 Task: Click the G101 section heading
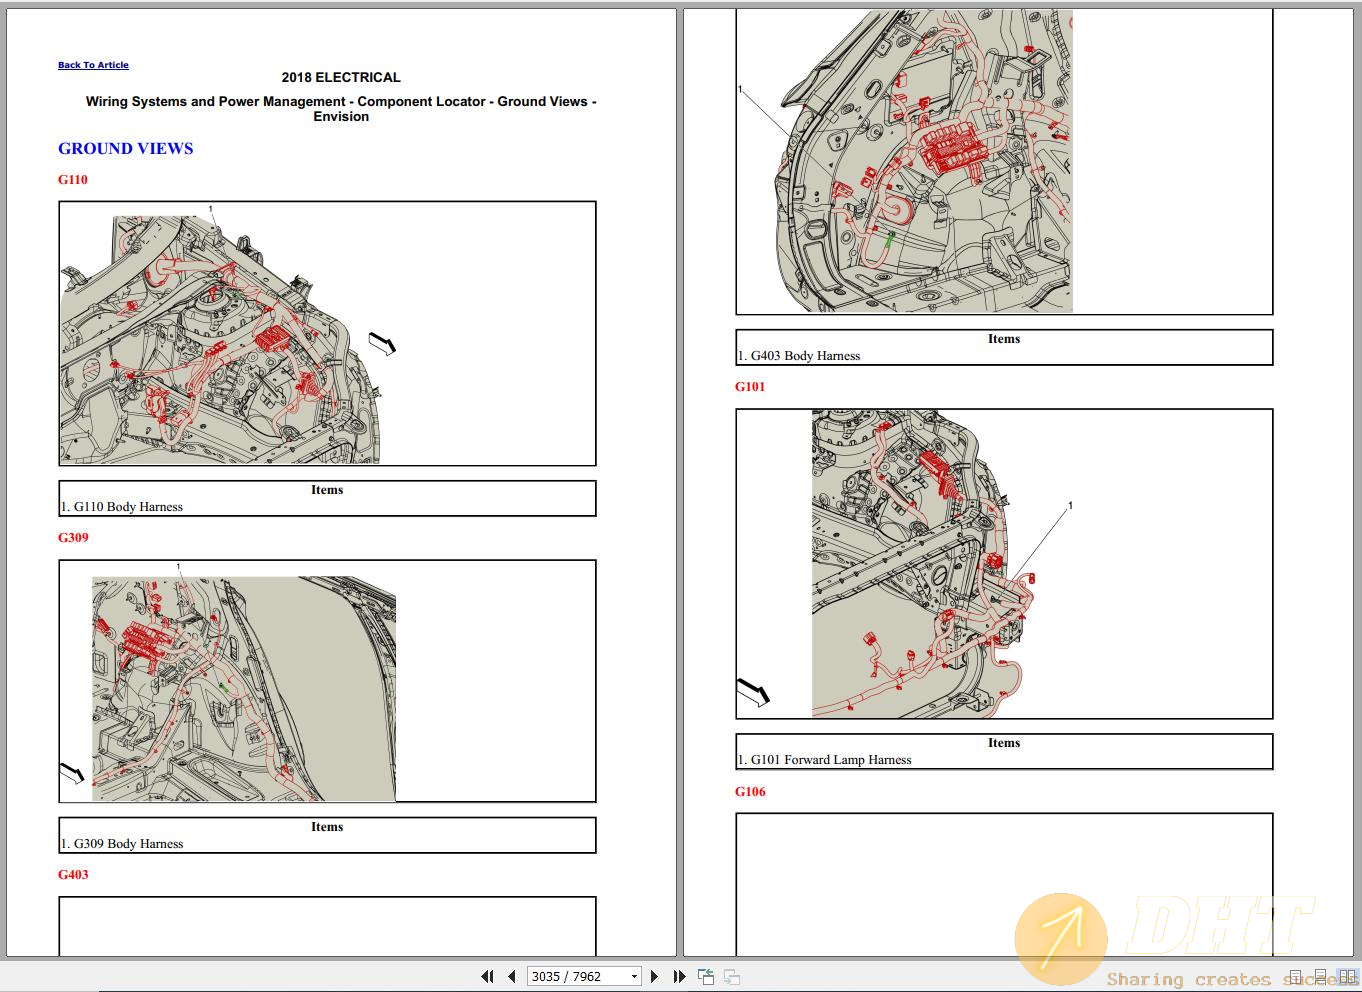pos(750,387)
